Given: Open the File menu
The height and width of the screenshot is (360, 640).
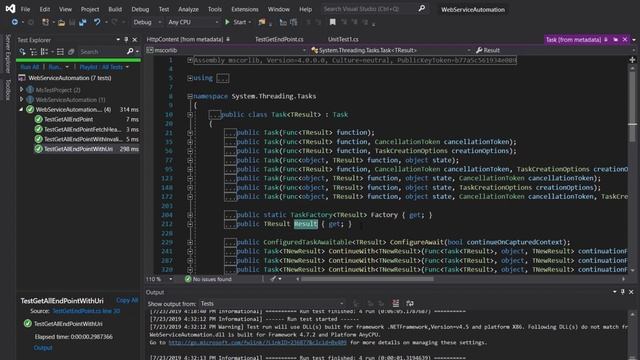Looking at the screenshot, I should (25, 9).
